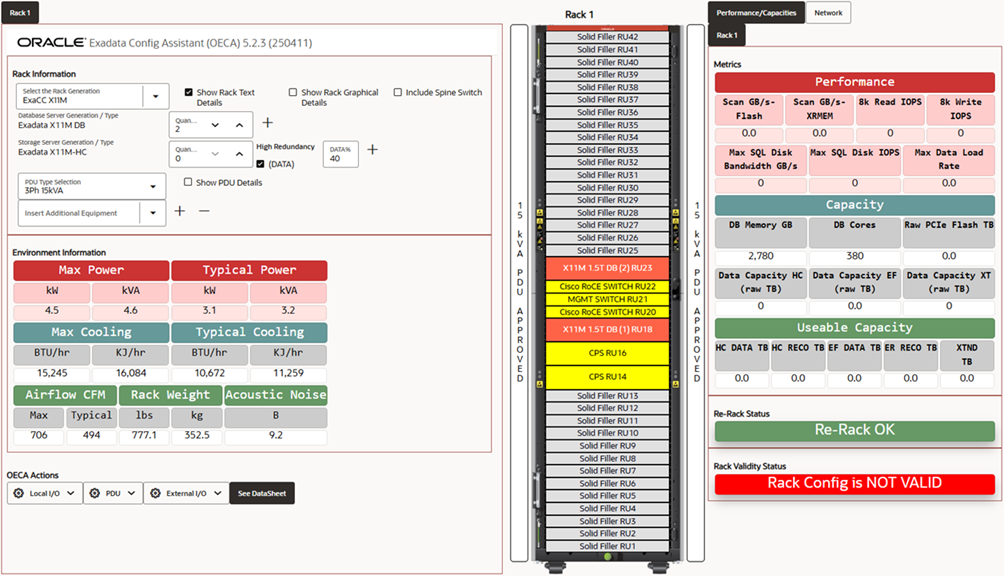Click the left 15 kVA PDU APPROVED bar
The image size is (1004, 576).
(x=519, y=293)
